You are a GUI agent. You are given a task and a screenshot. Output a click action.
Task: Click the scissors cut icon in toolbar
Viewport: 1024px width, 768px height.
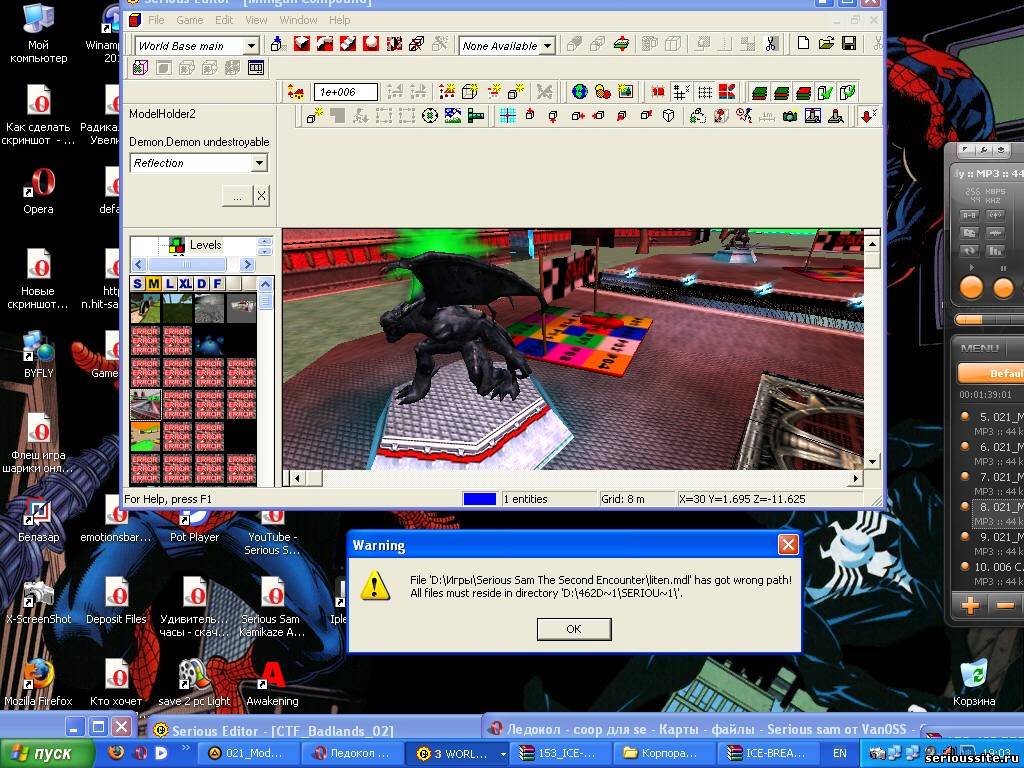771,44
